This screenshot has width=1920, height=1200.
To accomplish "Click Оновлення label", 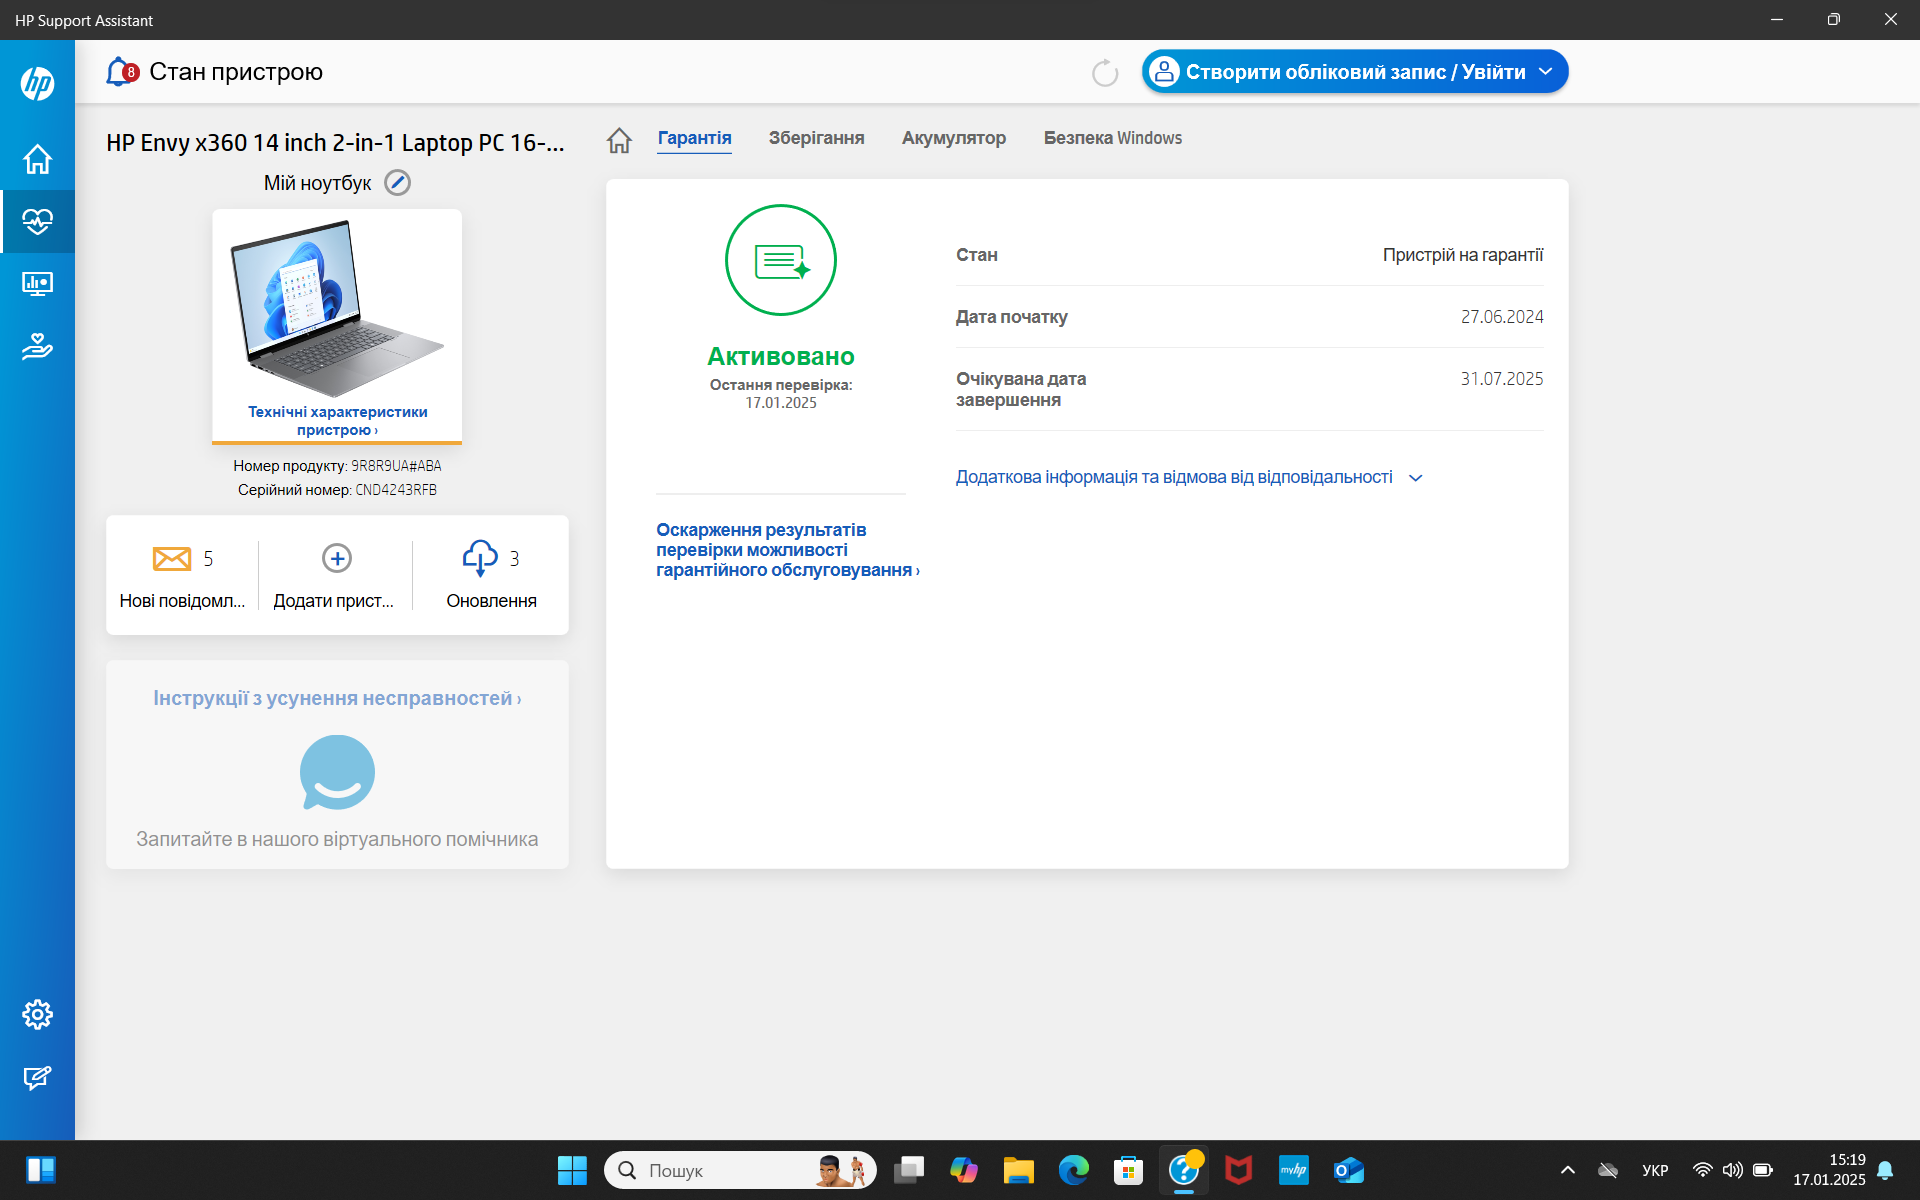I will pos(491,601).
